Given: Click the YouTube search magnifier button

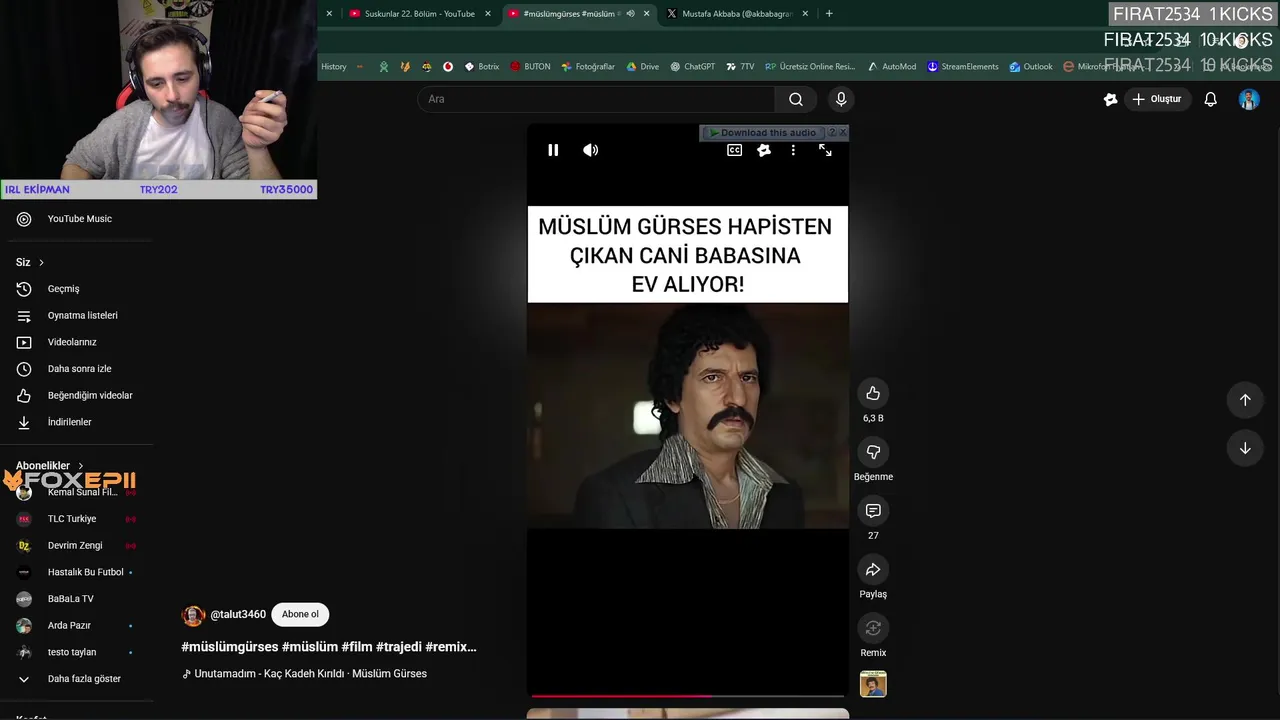Looking at the screenshot, I should click(796, 99).
